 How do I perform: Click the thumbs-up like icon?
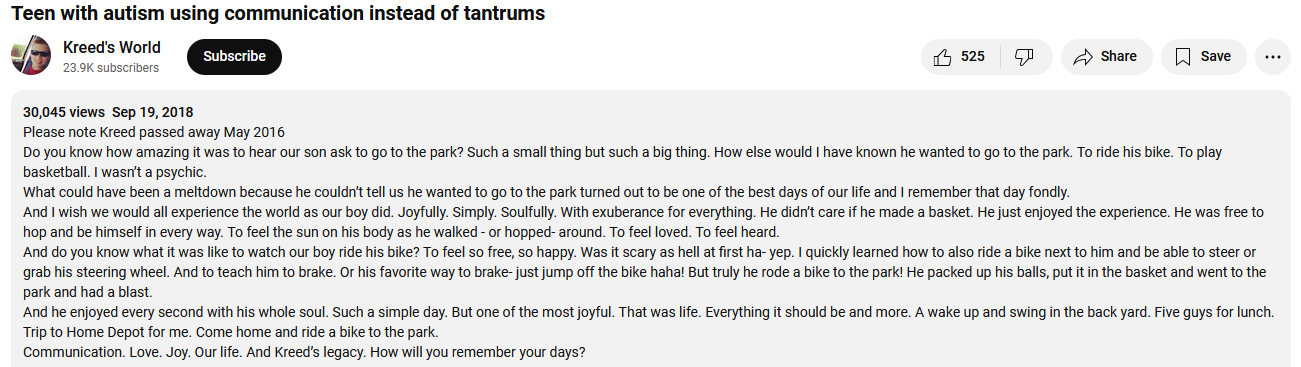pyautogui.click(x=942, y=57)
